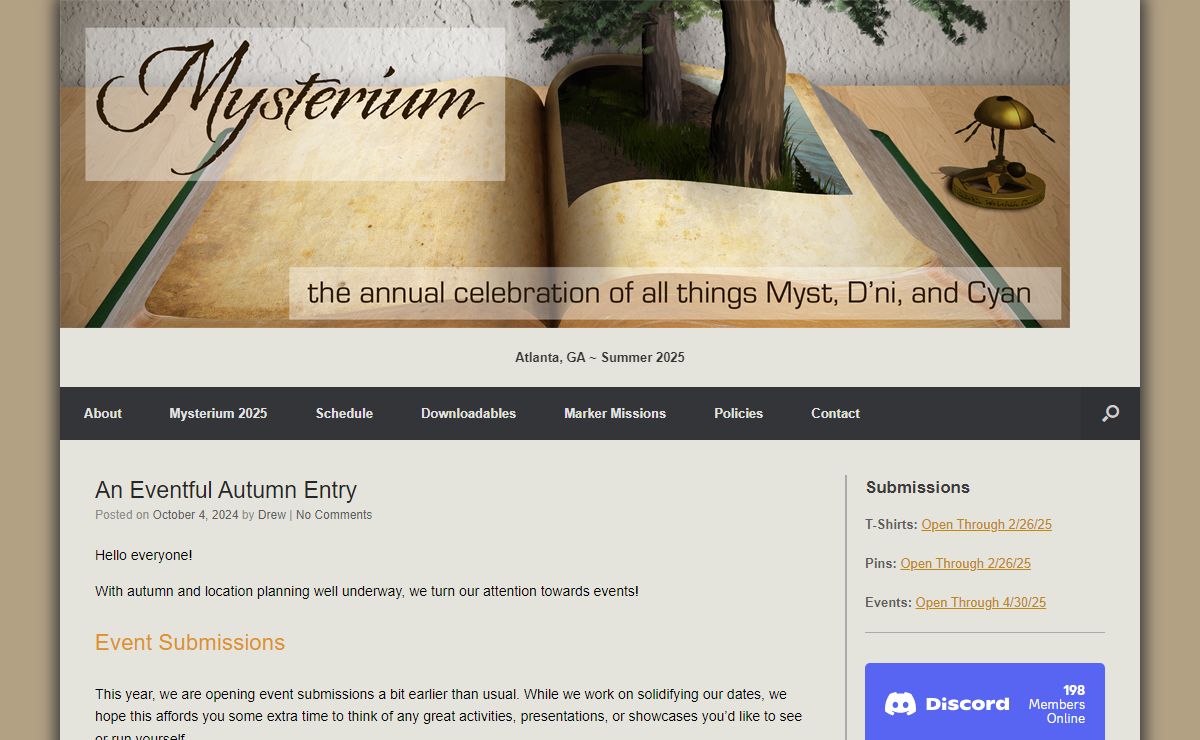This screenshot has height=740, width=1200.
Task: Open the Pins Open Through 2/26/25 link
Action: 965,563
